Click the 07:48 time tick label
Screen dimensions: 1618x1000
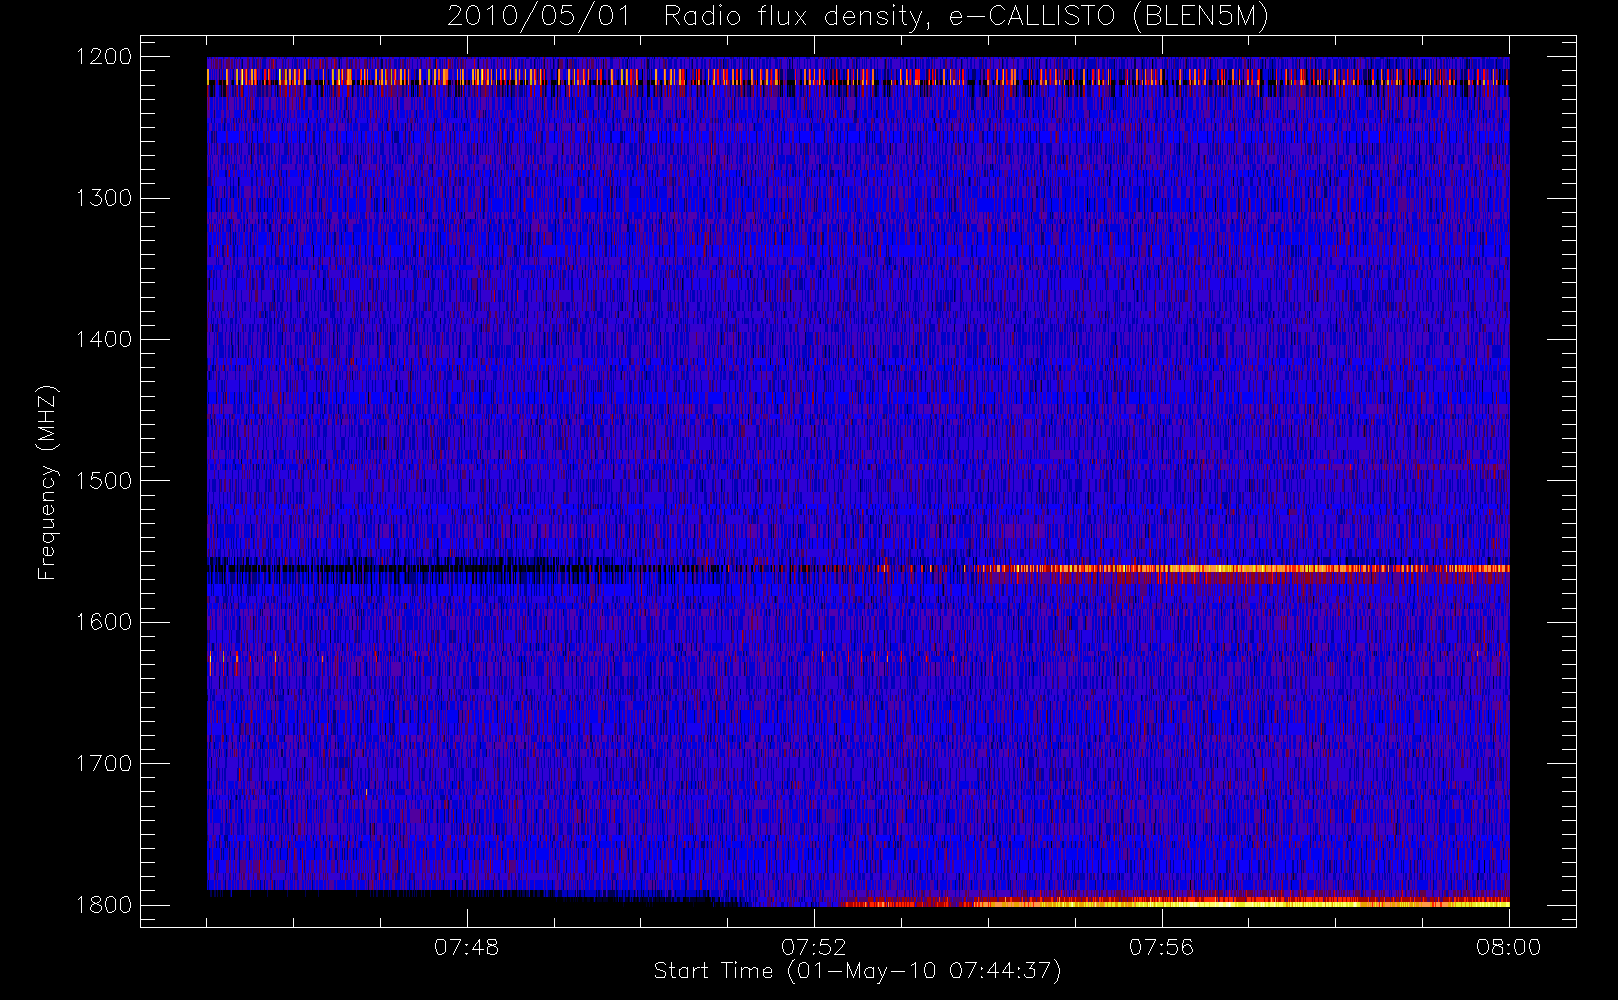[466, 947]
